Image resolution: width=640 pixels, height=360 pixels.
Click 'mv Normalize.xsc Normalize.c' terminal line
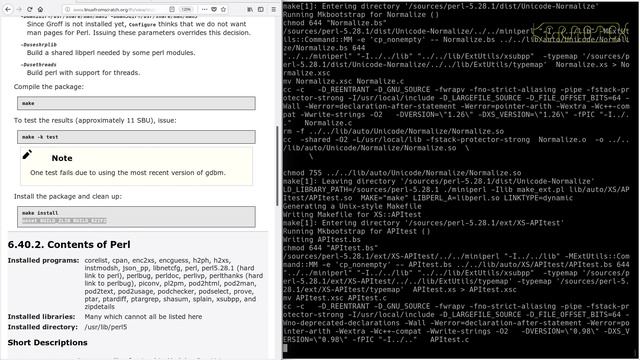[343, 81]
